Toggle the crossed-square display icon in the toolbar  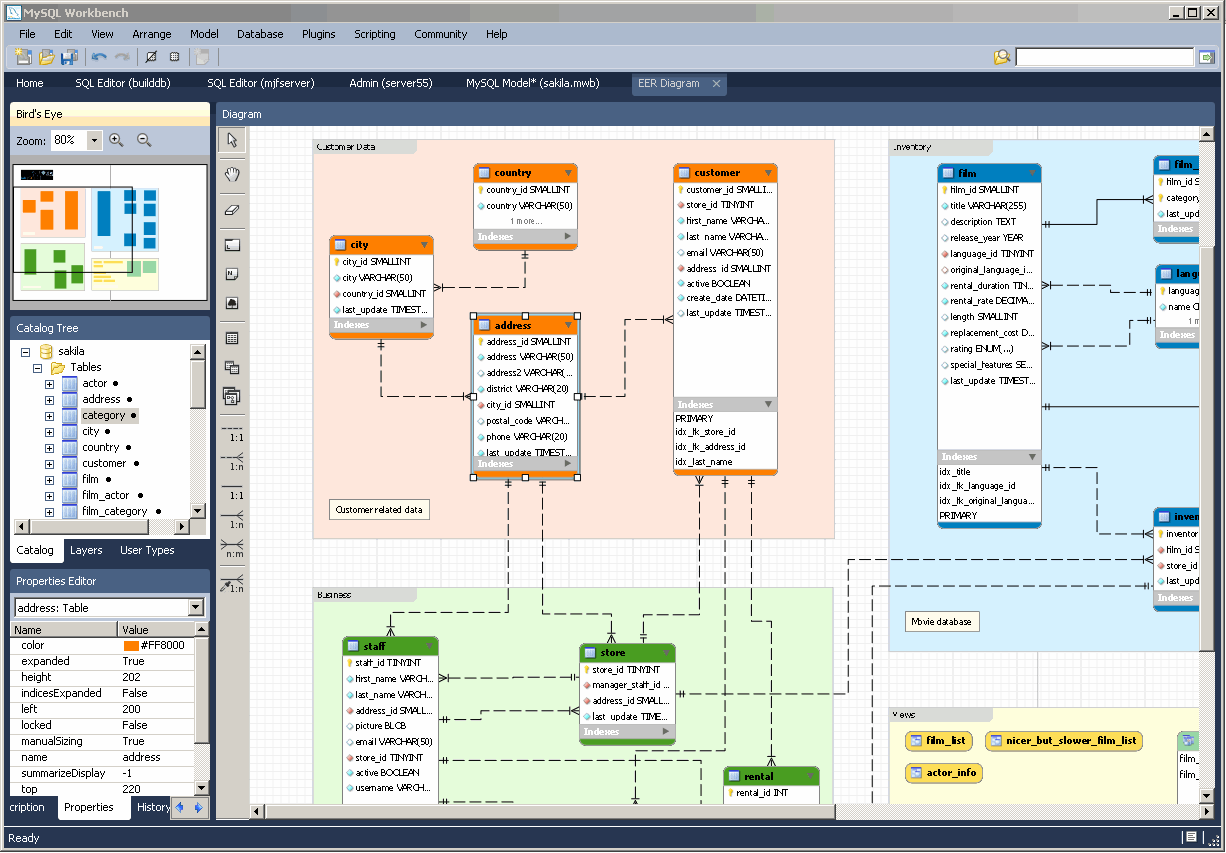[150, 57]
